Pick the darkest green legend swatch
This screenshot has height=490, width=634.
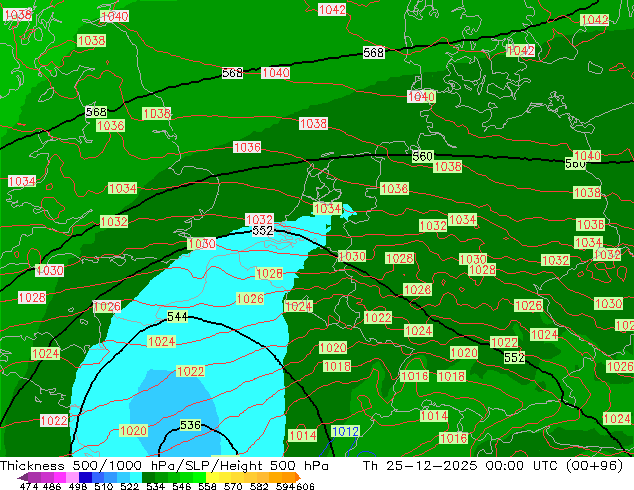pos(149,477)
